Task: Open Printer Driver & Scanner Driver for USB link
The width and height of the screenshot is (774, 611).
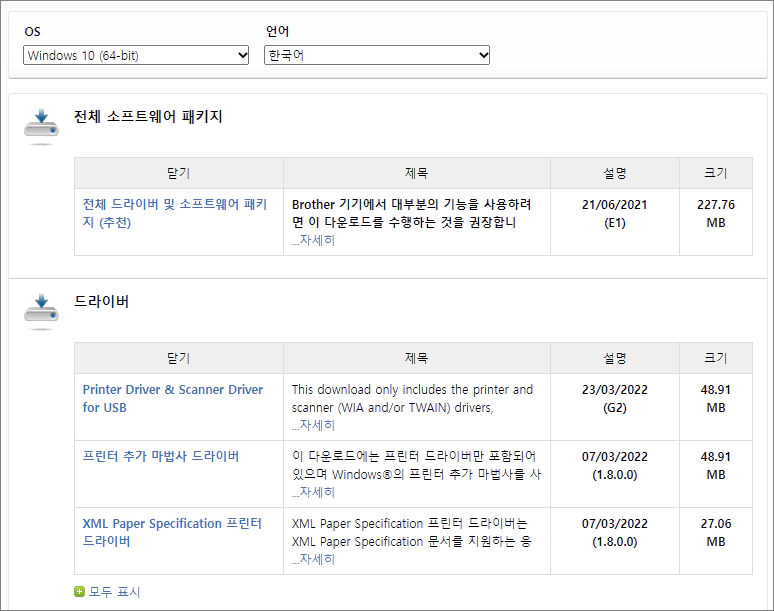Action: click(173, 398)
